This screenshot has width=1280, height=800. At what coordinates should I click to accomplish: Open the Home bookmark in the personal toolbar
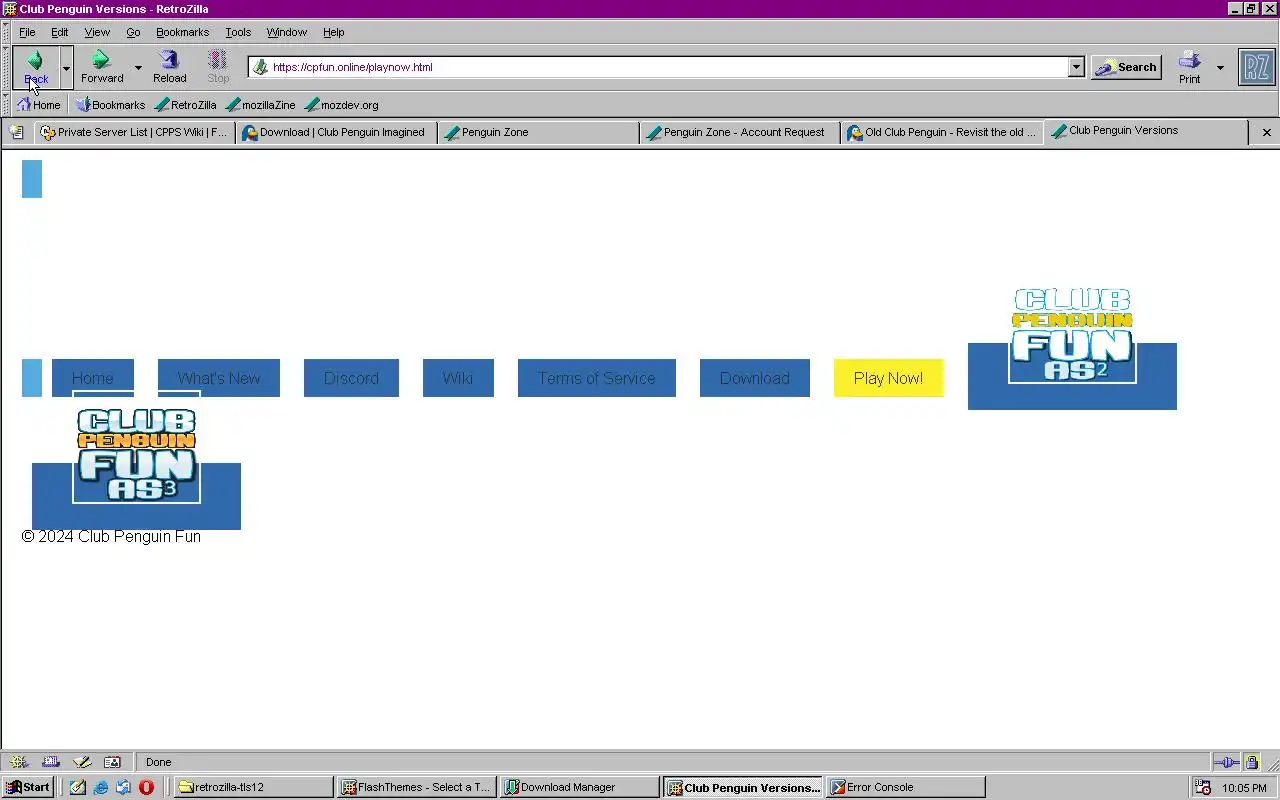pos(39,104)
